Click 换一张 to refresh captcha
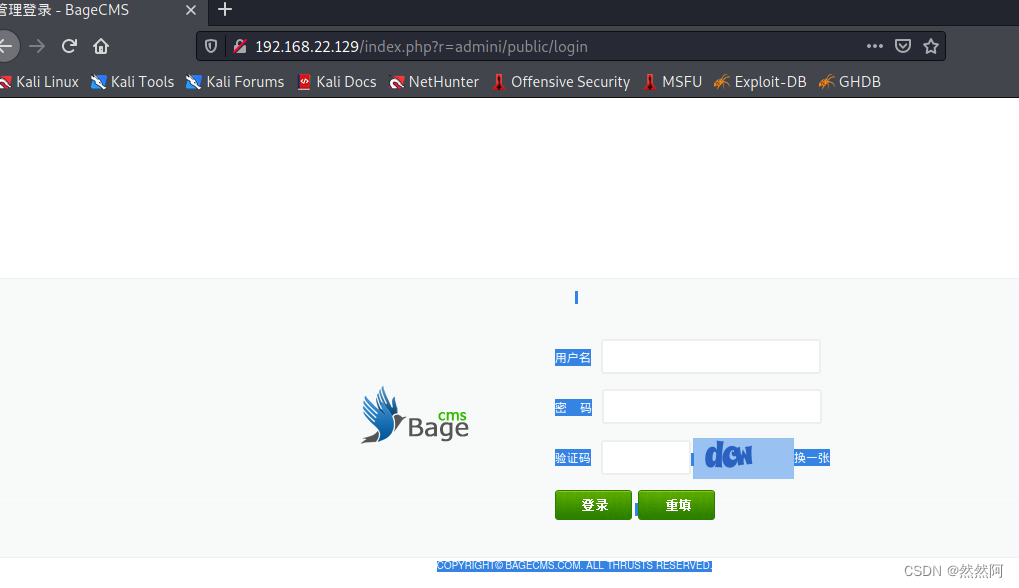Image resolution: width=1019 pixels, height=588 pixels. [x=812, y=458]
